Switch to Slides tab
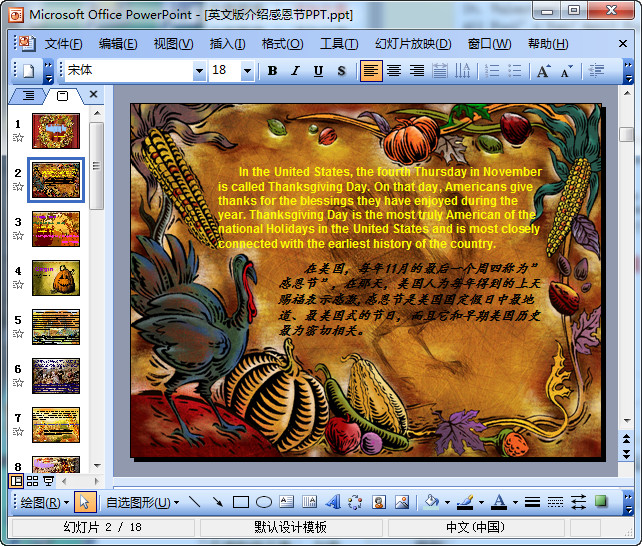The image size is (642, 546). 62,96
